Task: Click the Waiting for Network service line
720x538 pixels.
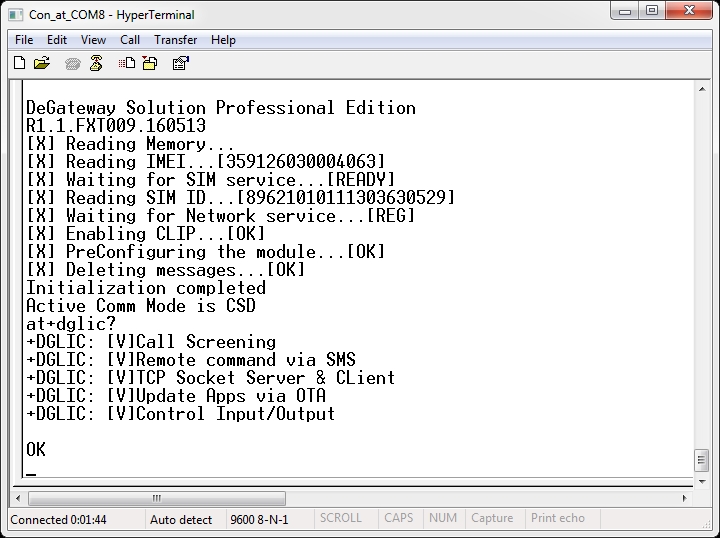Action: [221, 216]
